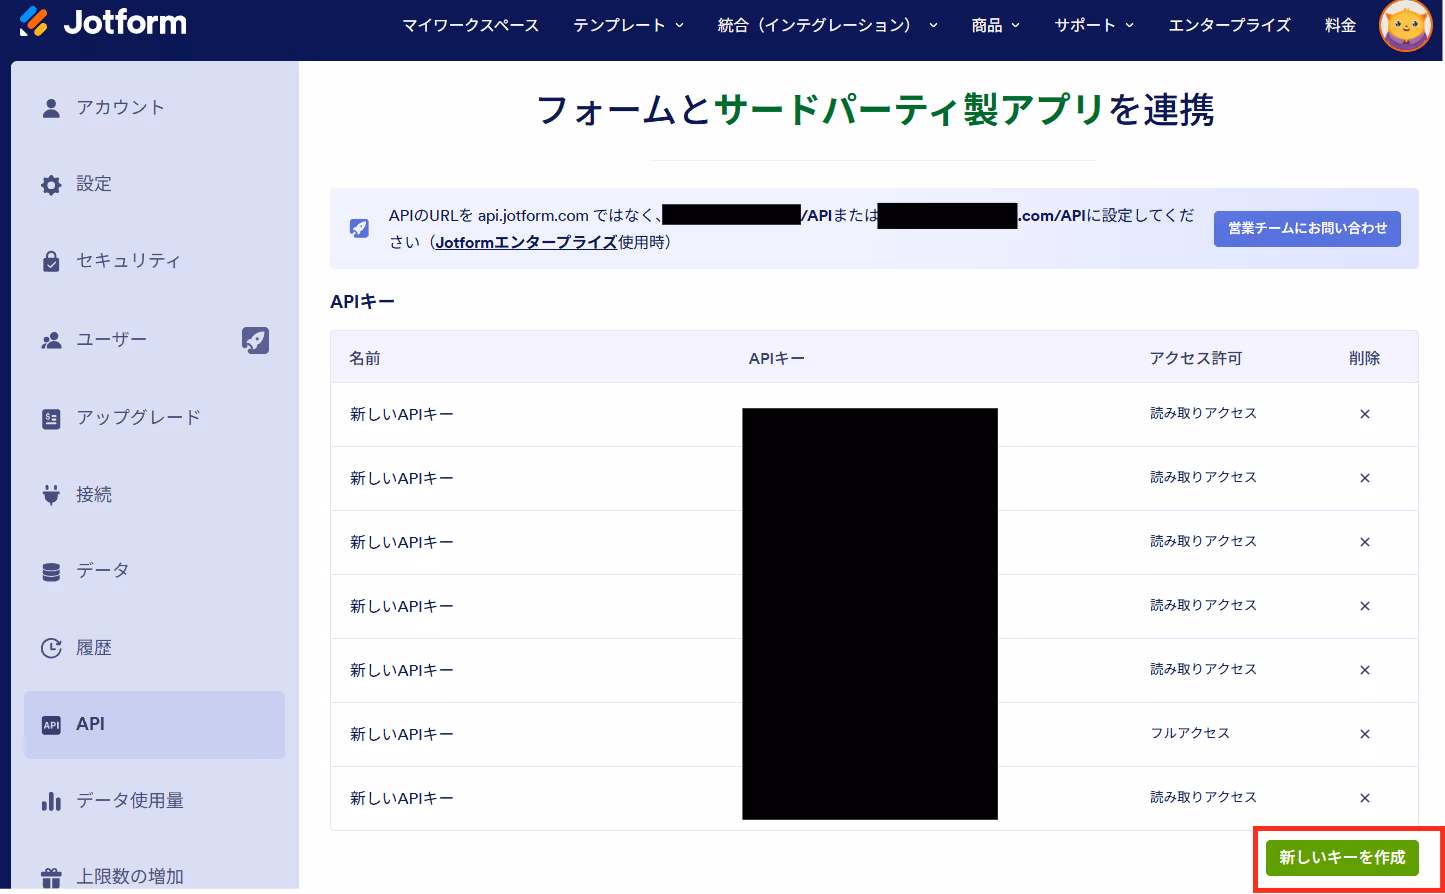Delete the first 新しいAPIキー row
This screenshot has height=894, width=1445.
(1365, 414)
